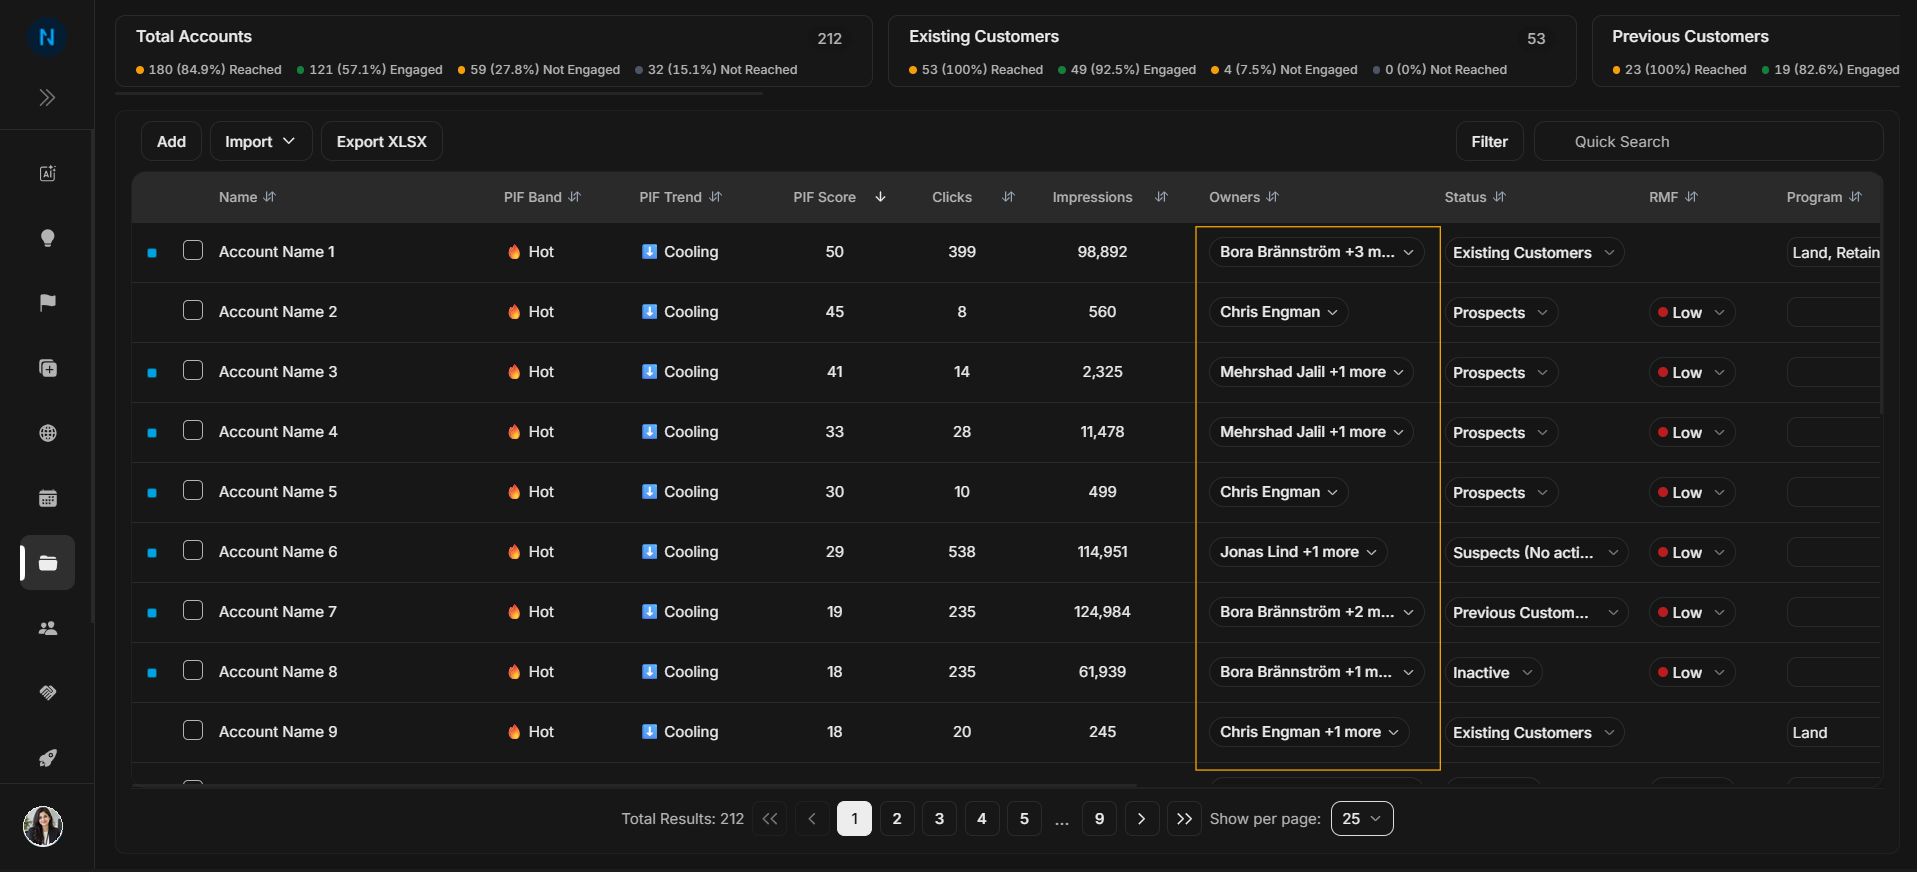1917x872 pixels.
Task: Open the AI sparkle section in sidebar
Action: coord(47,173)
